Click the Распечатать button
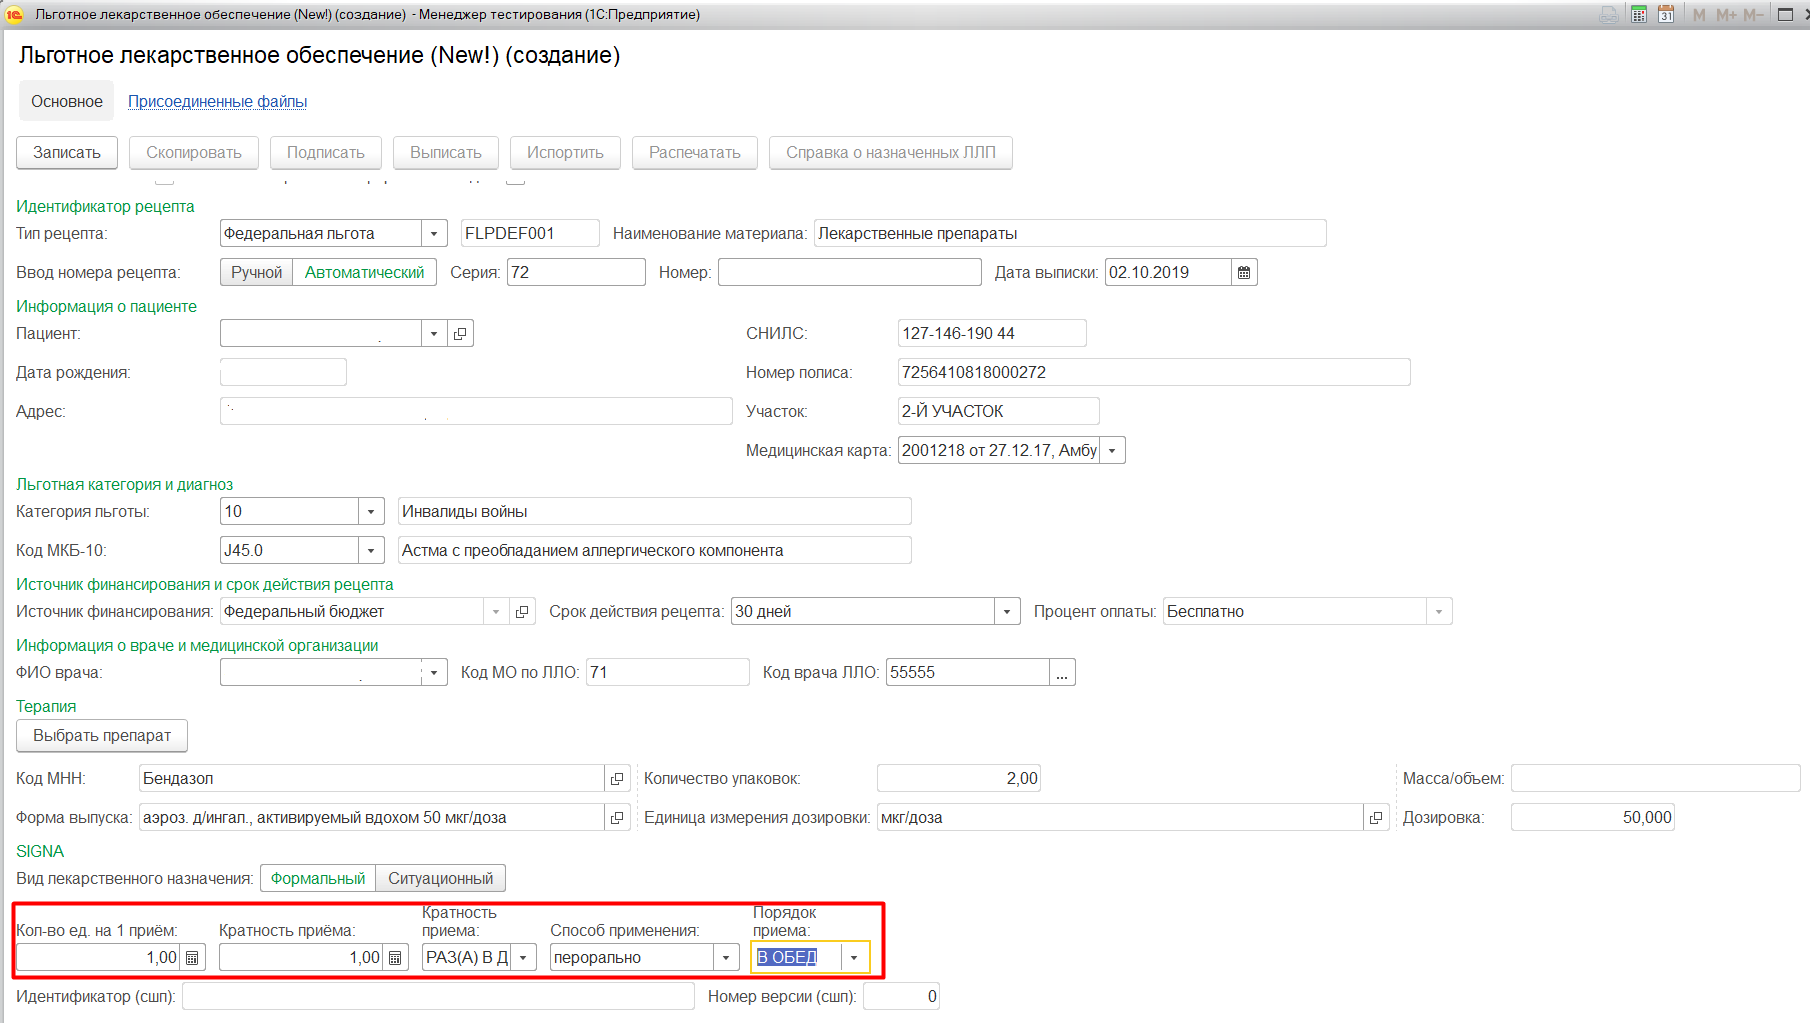Screen dimensions: 1810x1023 [695, 152]
